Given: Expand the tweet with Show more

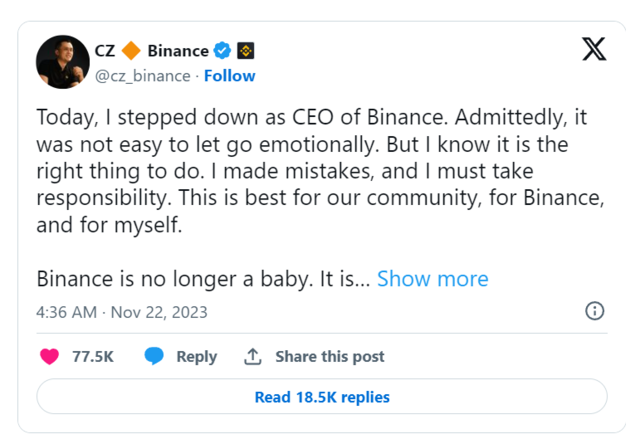Looking at the screenshot, I should (432, 279).
